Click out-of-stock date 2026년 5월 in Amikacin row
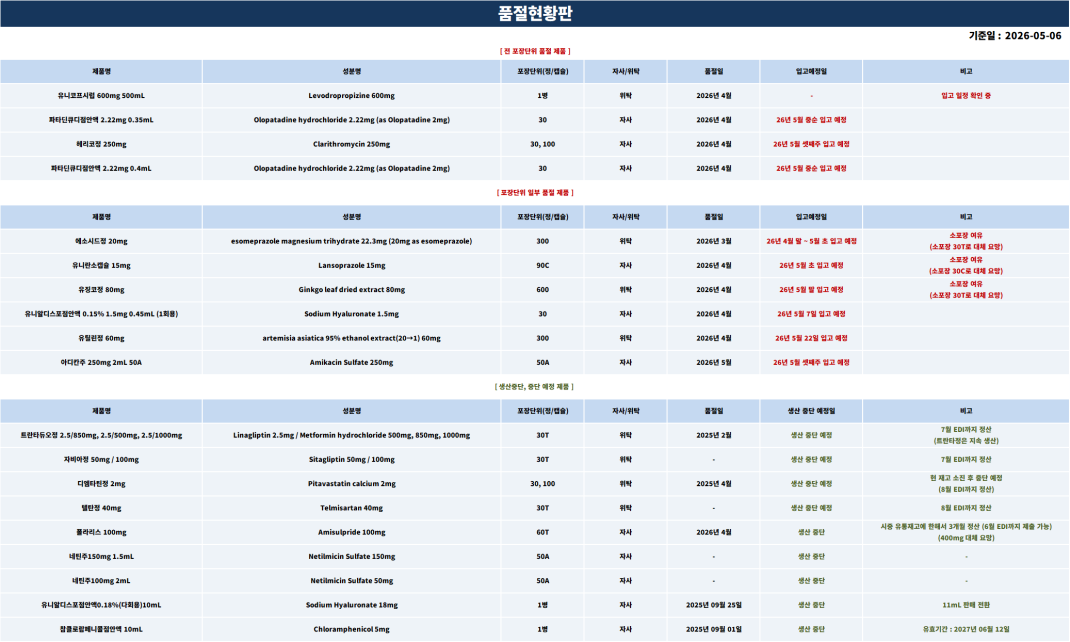The width and height of the screenshot is (1070, 642). pyautogui.click(x=714, y=363)
